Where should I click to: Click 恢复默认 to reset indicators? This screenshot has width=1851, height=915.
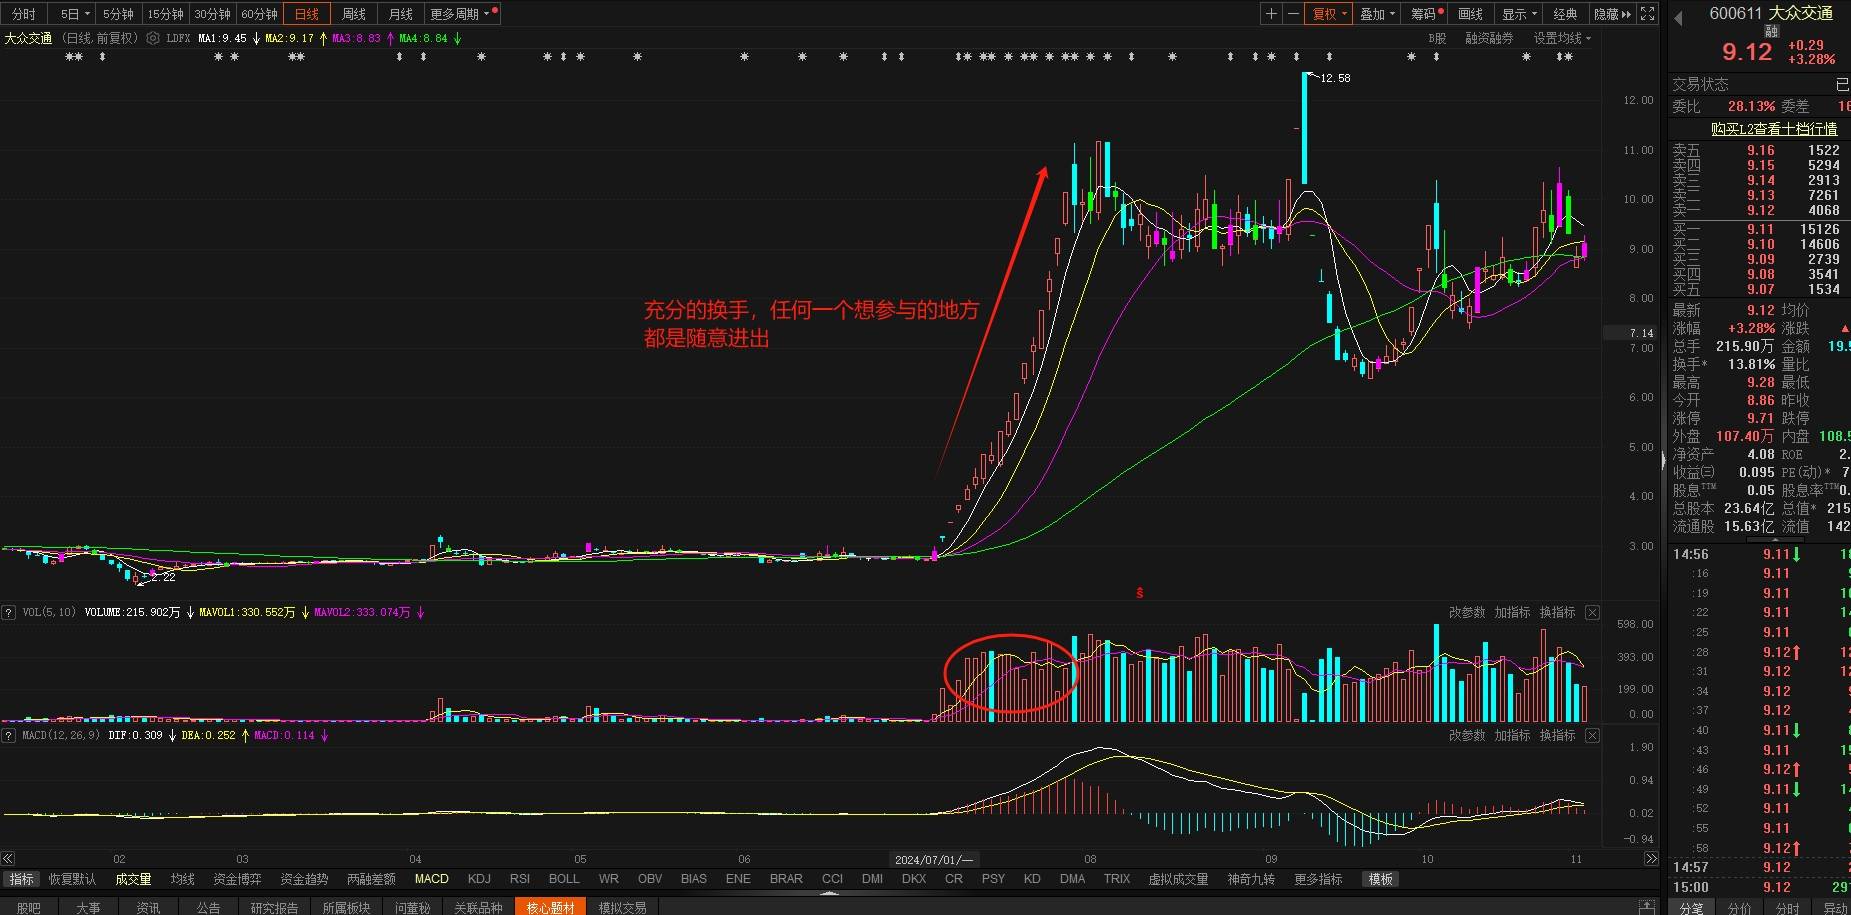pos(73,879)
